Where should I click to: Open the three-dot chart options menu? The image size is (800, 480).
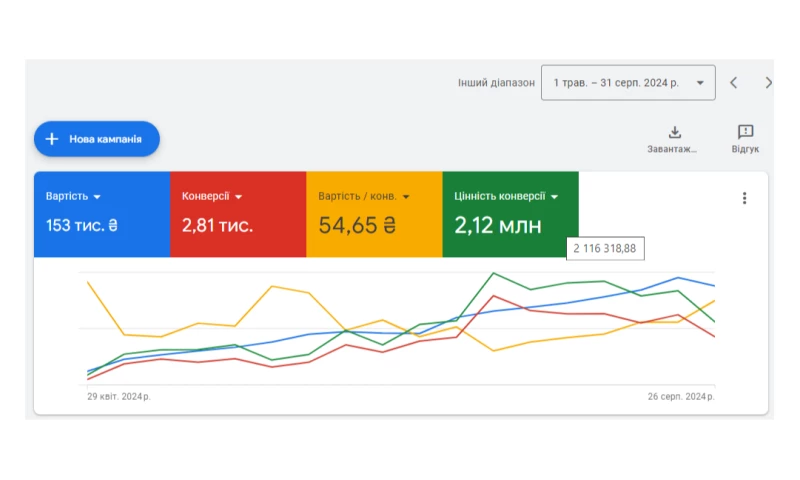point(744,198)
